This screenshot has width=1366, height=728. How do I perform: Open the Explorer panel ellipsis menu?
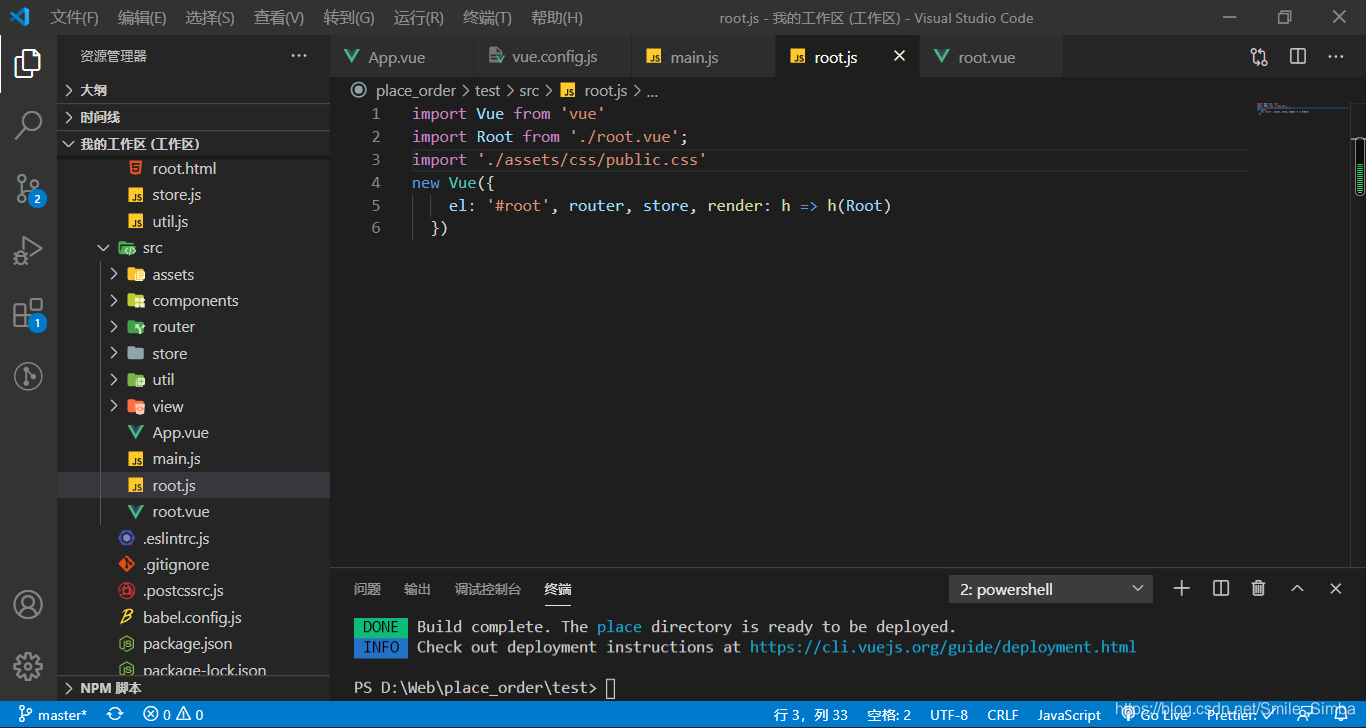click(299, 56)
